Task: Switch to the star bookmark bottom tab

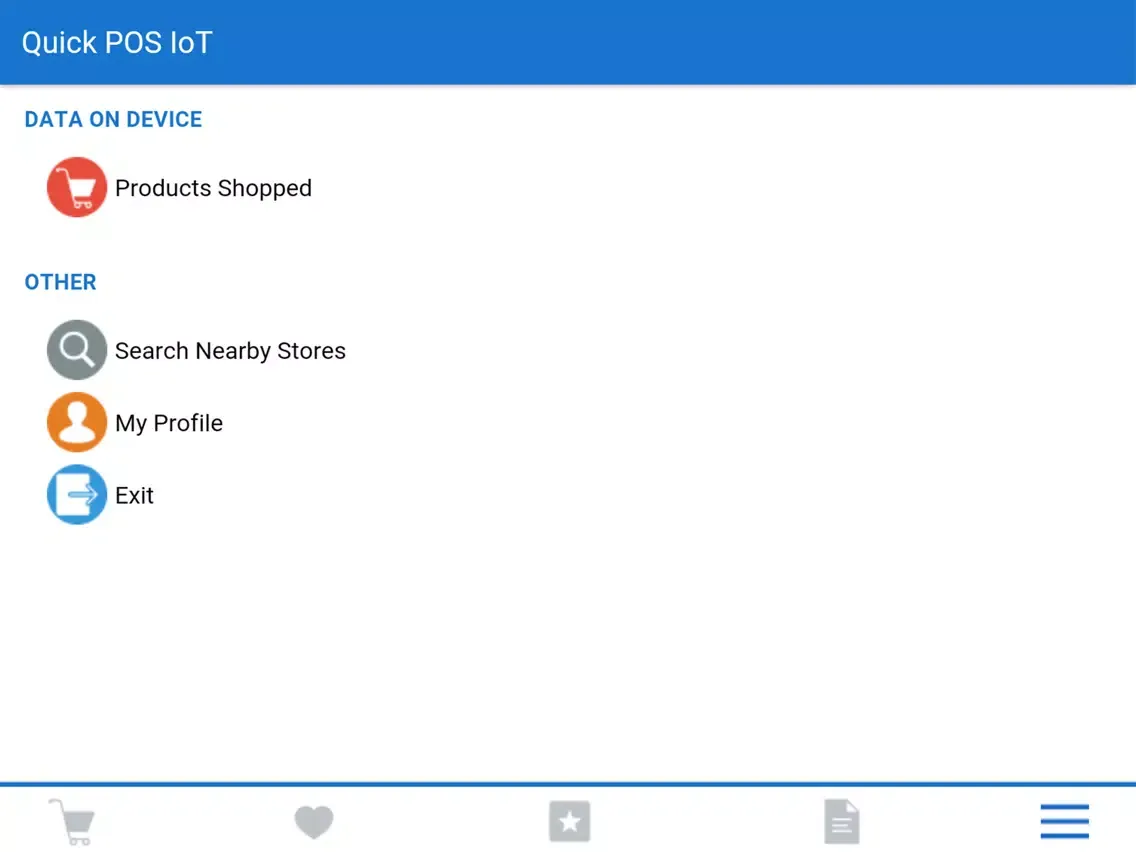Action: (x=569, y=822)
